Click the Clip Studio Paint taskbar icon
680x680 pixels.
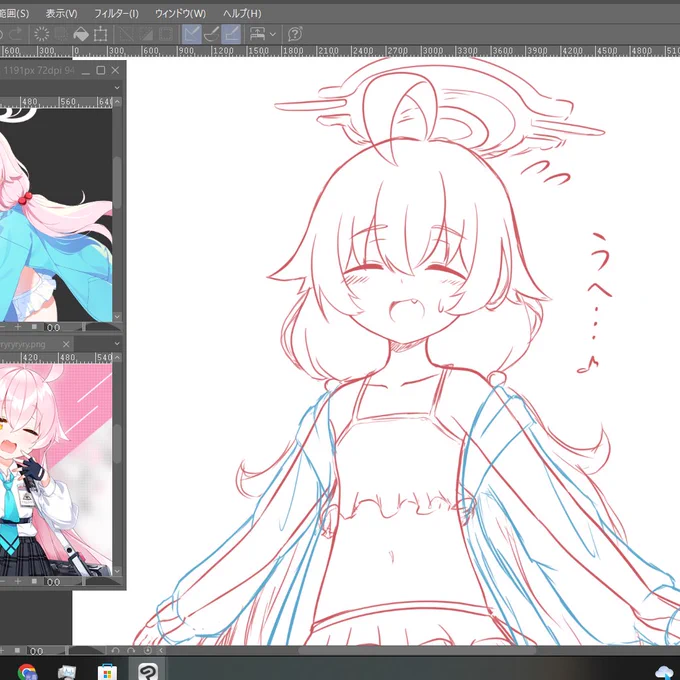[x=147, y=672]
